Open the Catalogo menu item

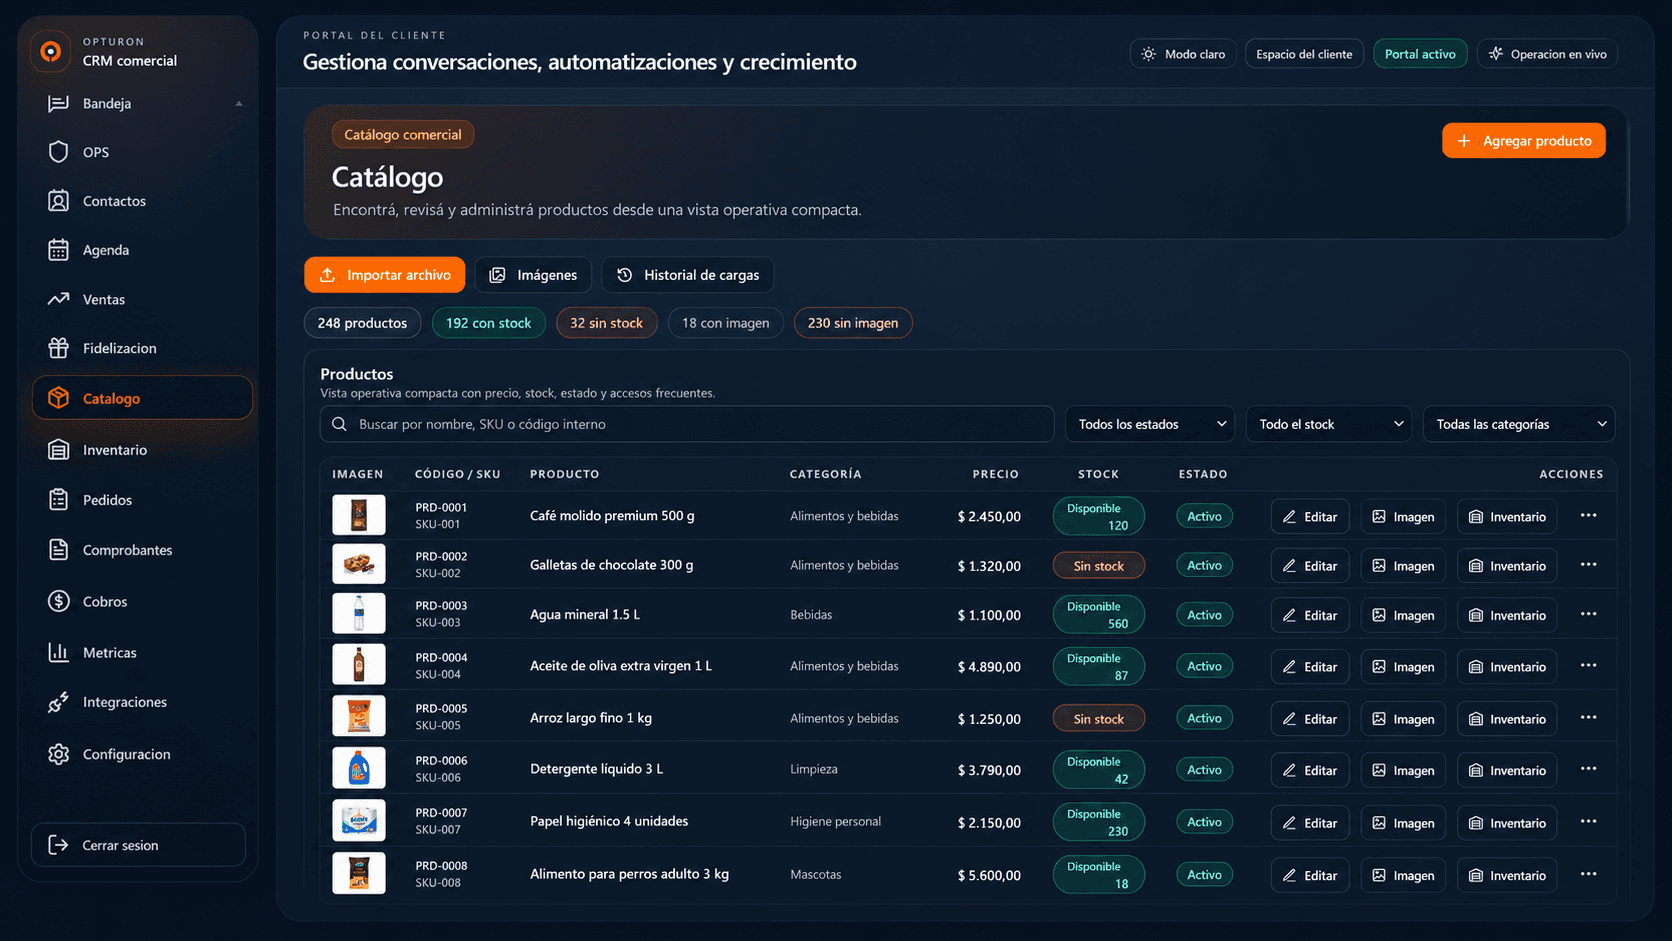pyautogui.click(x=142, y=398)
